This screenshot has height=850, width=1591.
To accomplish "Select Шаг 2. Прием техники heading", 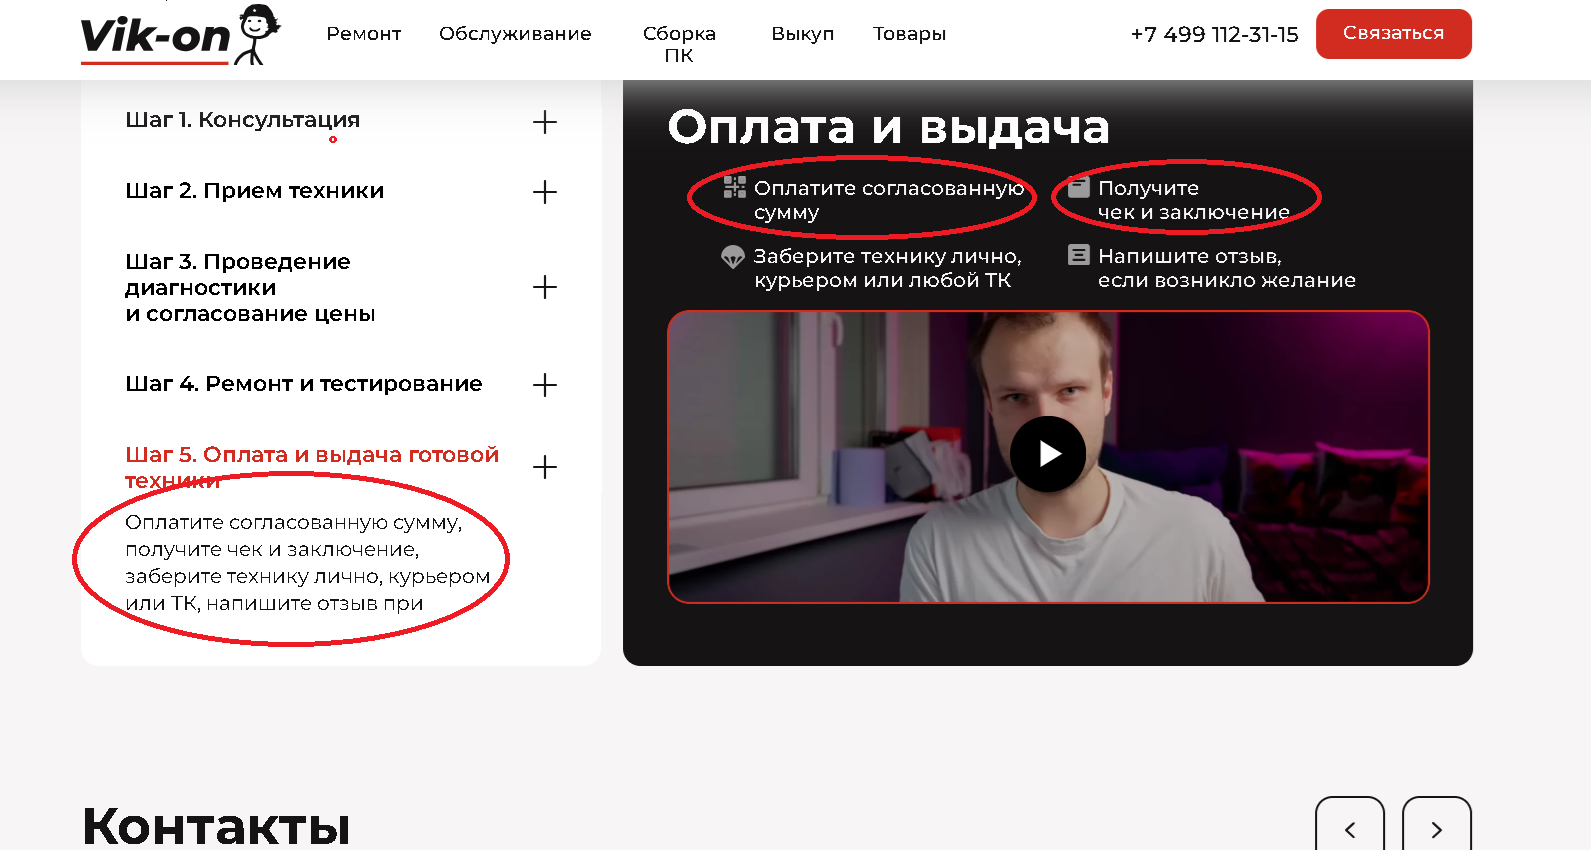I will coord(254,191).
